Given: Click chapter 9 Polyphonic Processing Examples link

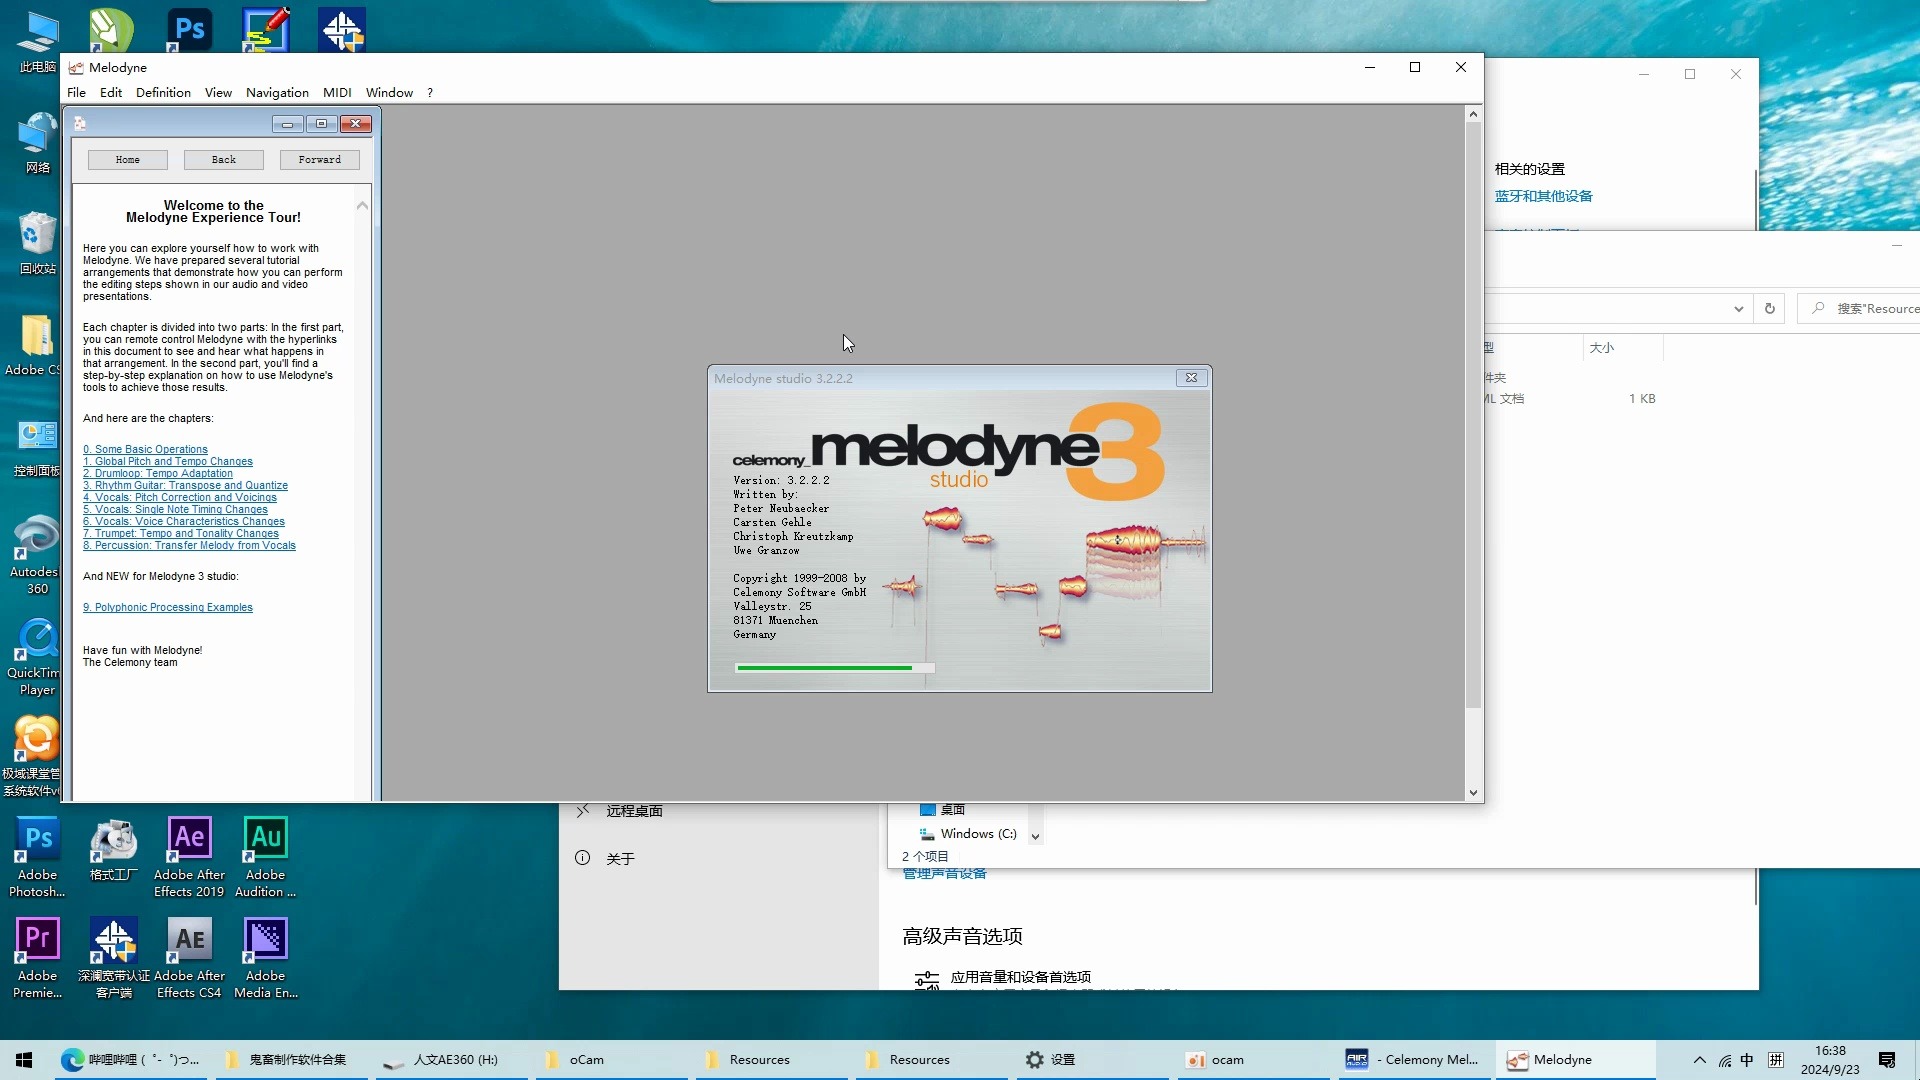Looking at the screenshot, I should (x=167, y=607).
